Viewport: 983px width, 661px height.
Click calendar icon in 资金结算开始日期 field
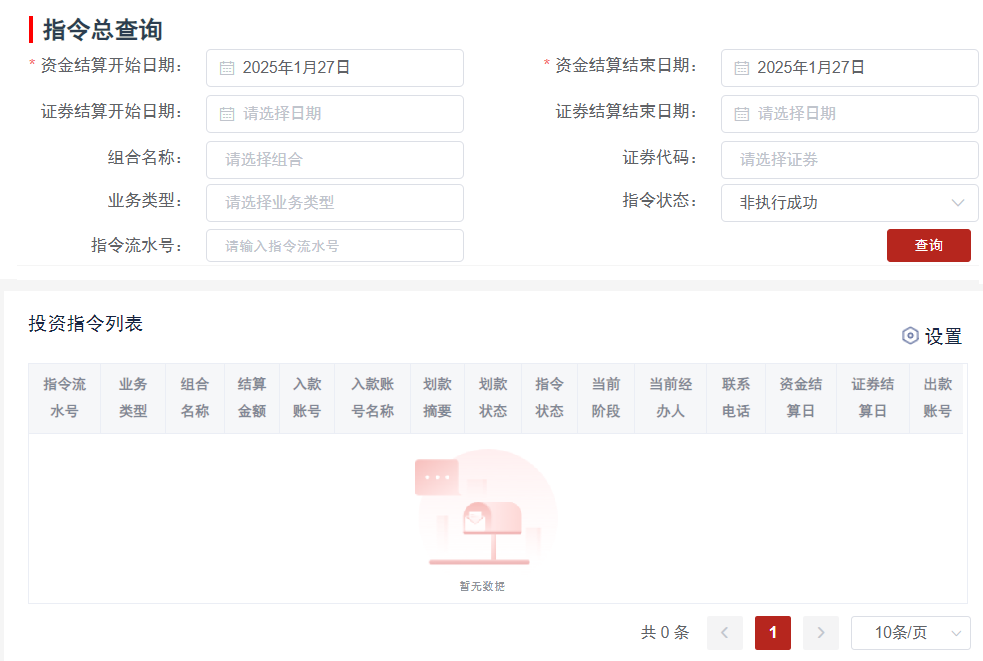227,68
